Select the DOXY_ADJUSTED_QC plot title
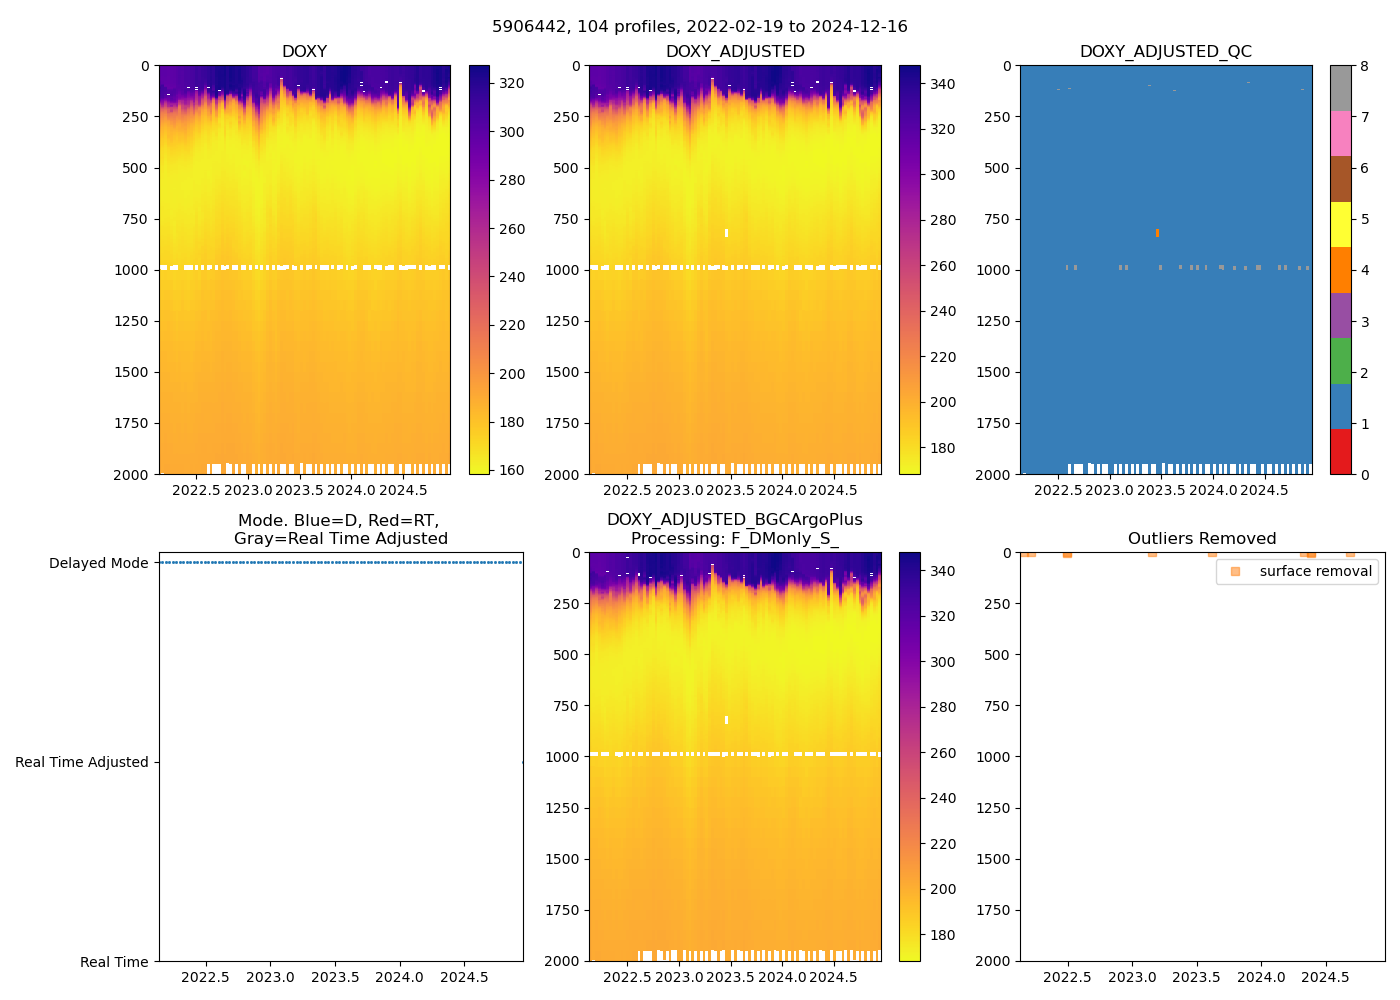 (x=1165, y=52)
